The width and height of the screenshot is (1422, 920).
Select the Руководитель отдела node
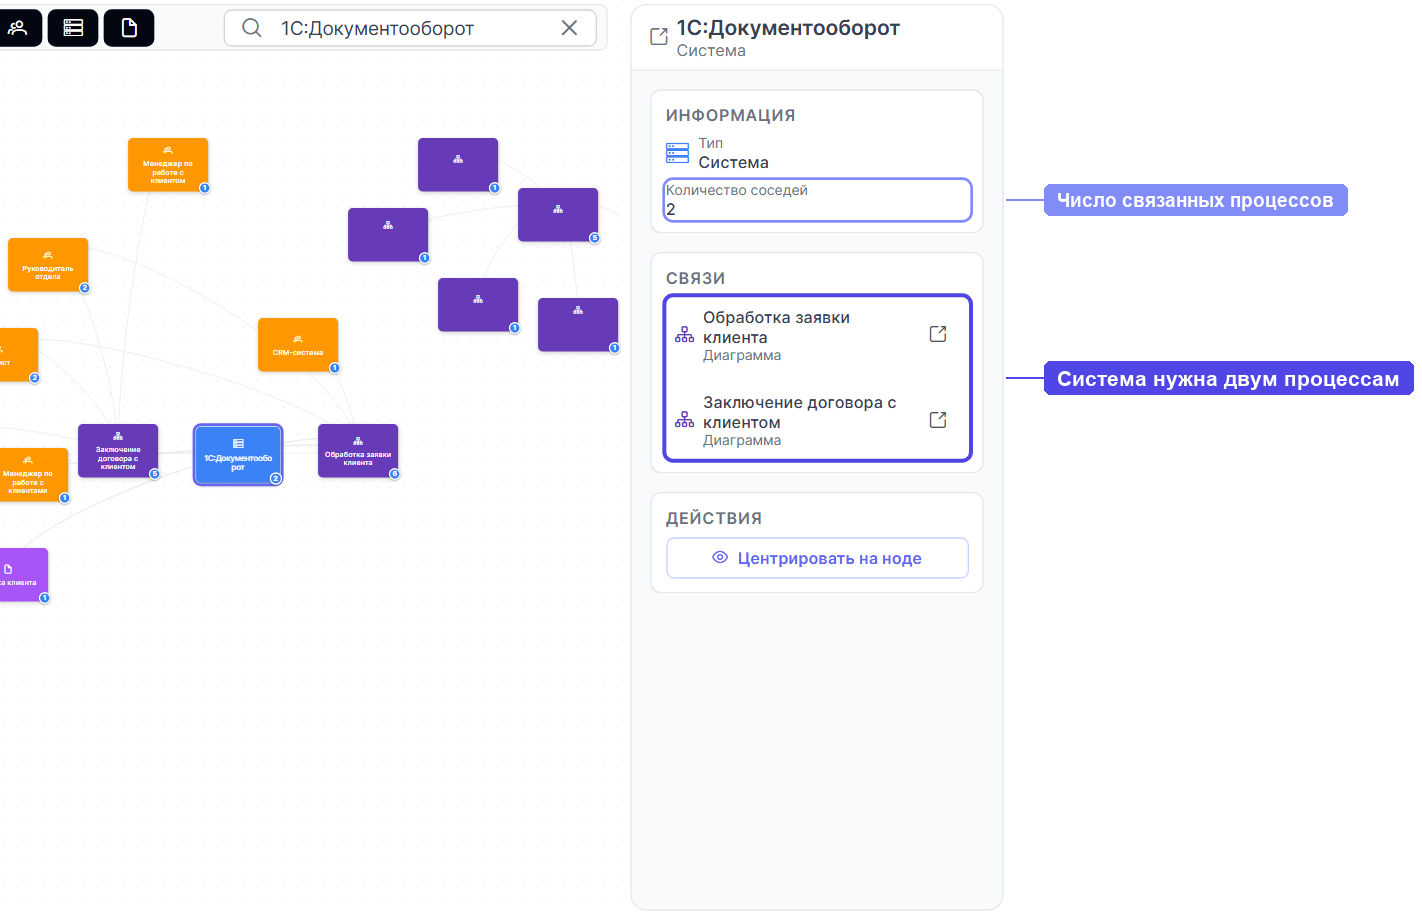(x=48, y=264)
